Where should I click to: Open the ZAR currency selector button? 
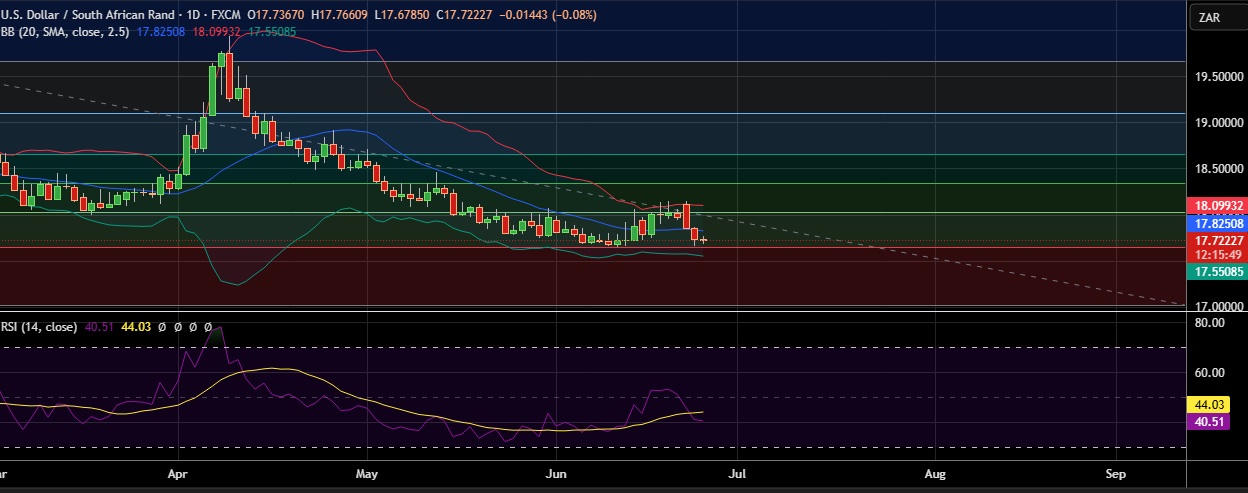point(1217,17)
